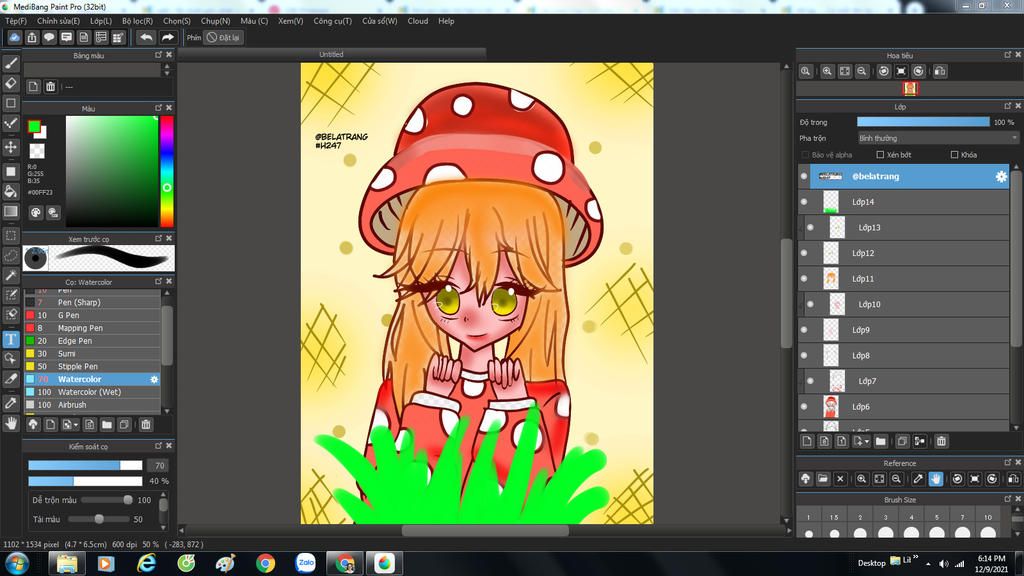Open the Tệp(F) menu
This screenshot has height=576, width=1024.
pos(16,21)
